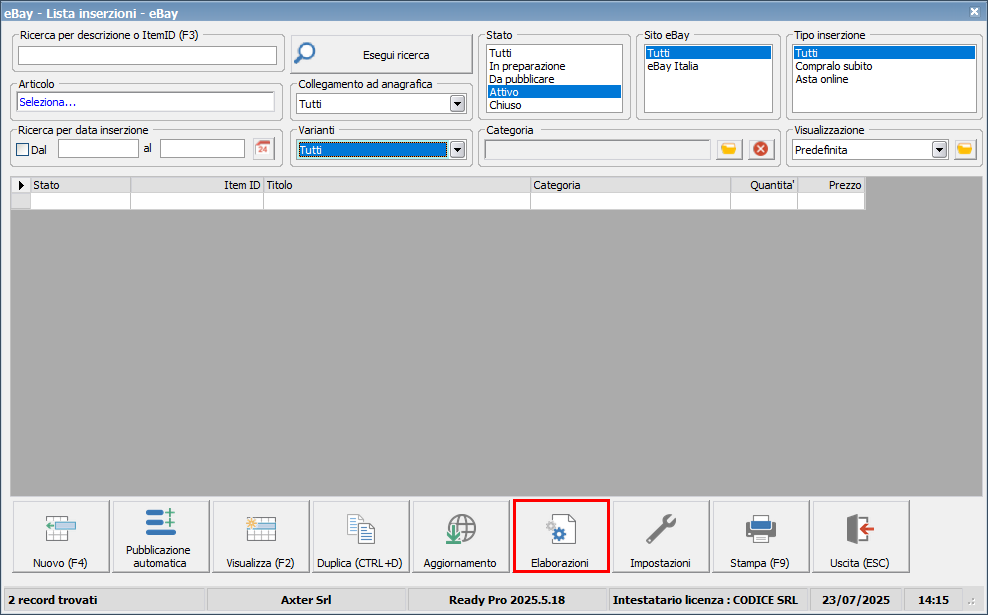Open the calendar date picker icon
Screen dimensions: 988x615
click(x=263, y=149)
